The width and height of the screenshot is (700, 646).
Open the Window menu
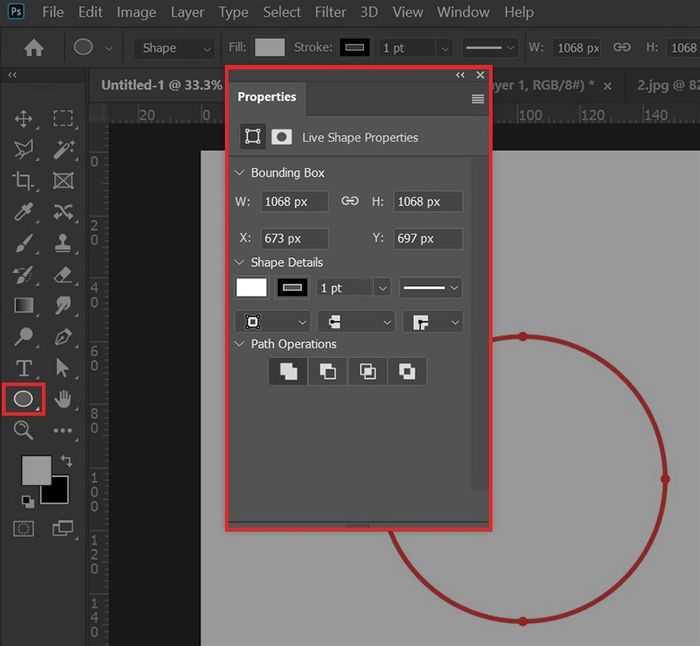click(463, 12)
